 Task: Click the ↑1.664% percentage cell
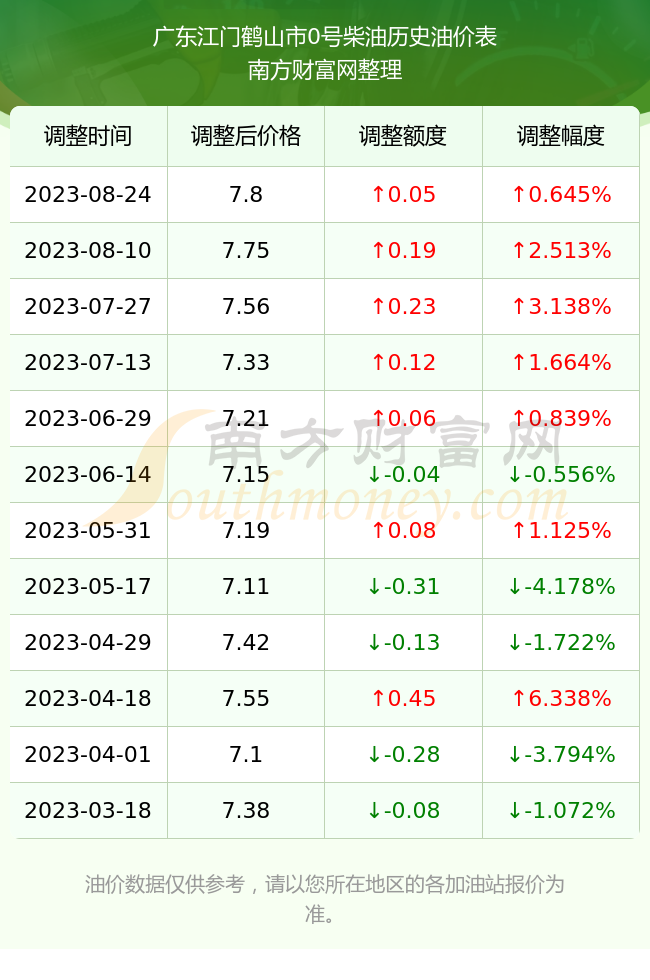561,362
